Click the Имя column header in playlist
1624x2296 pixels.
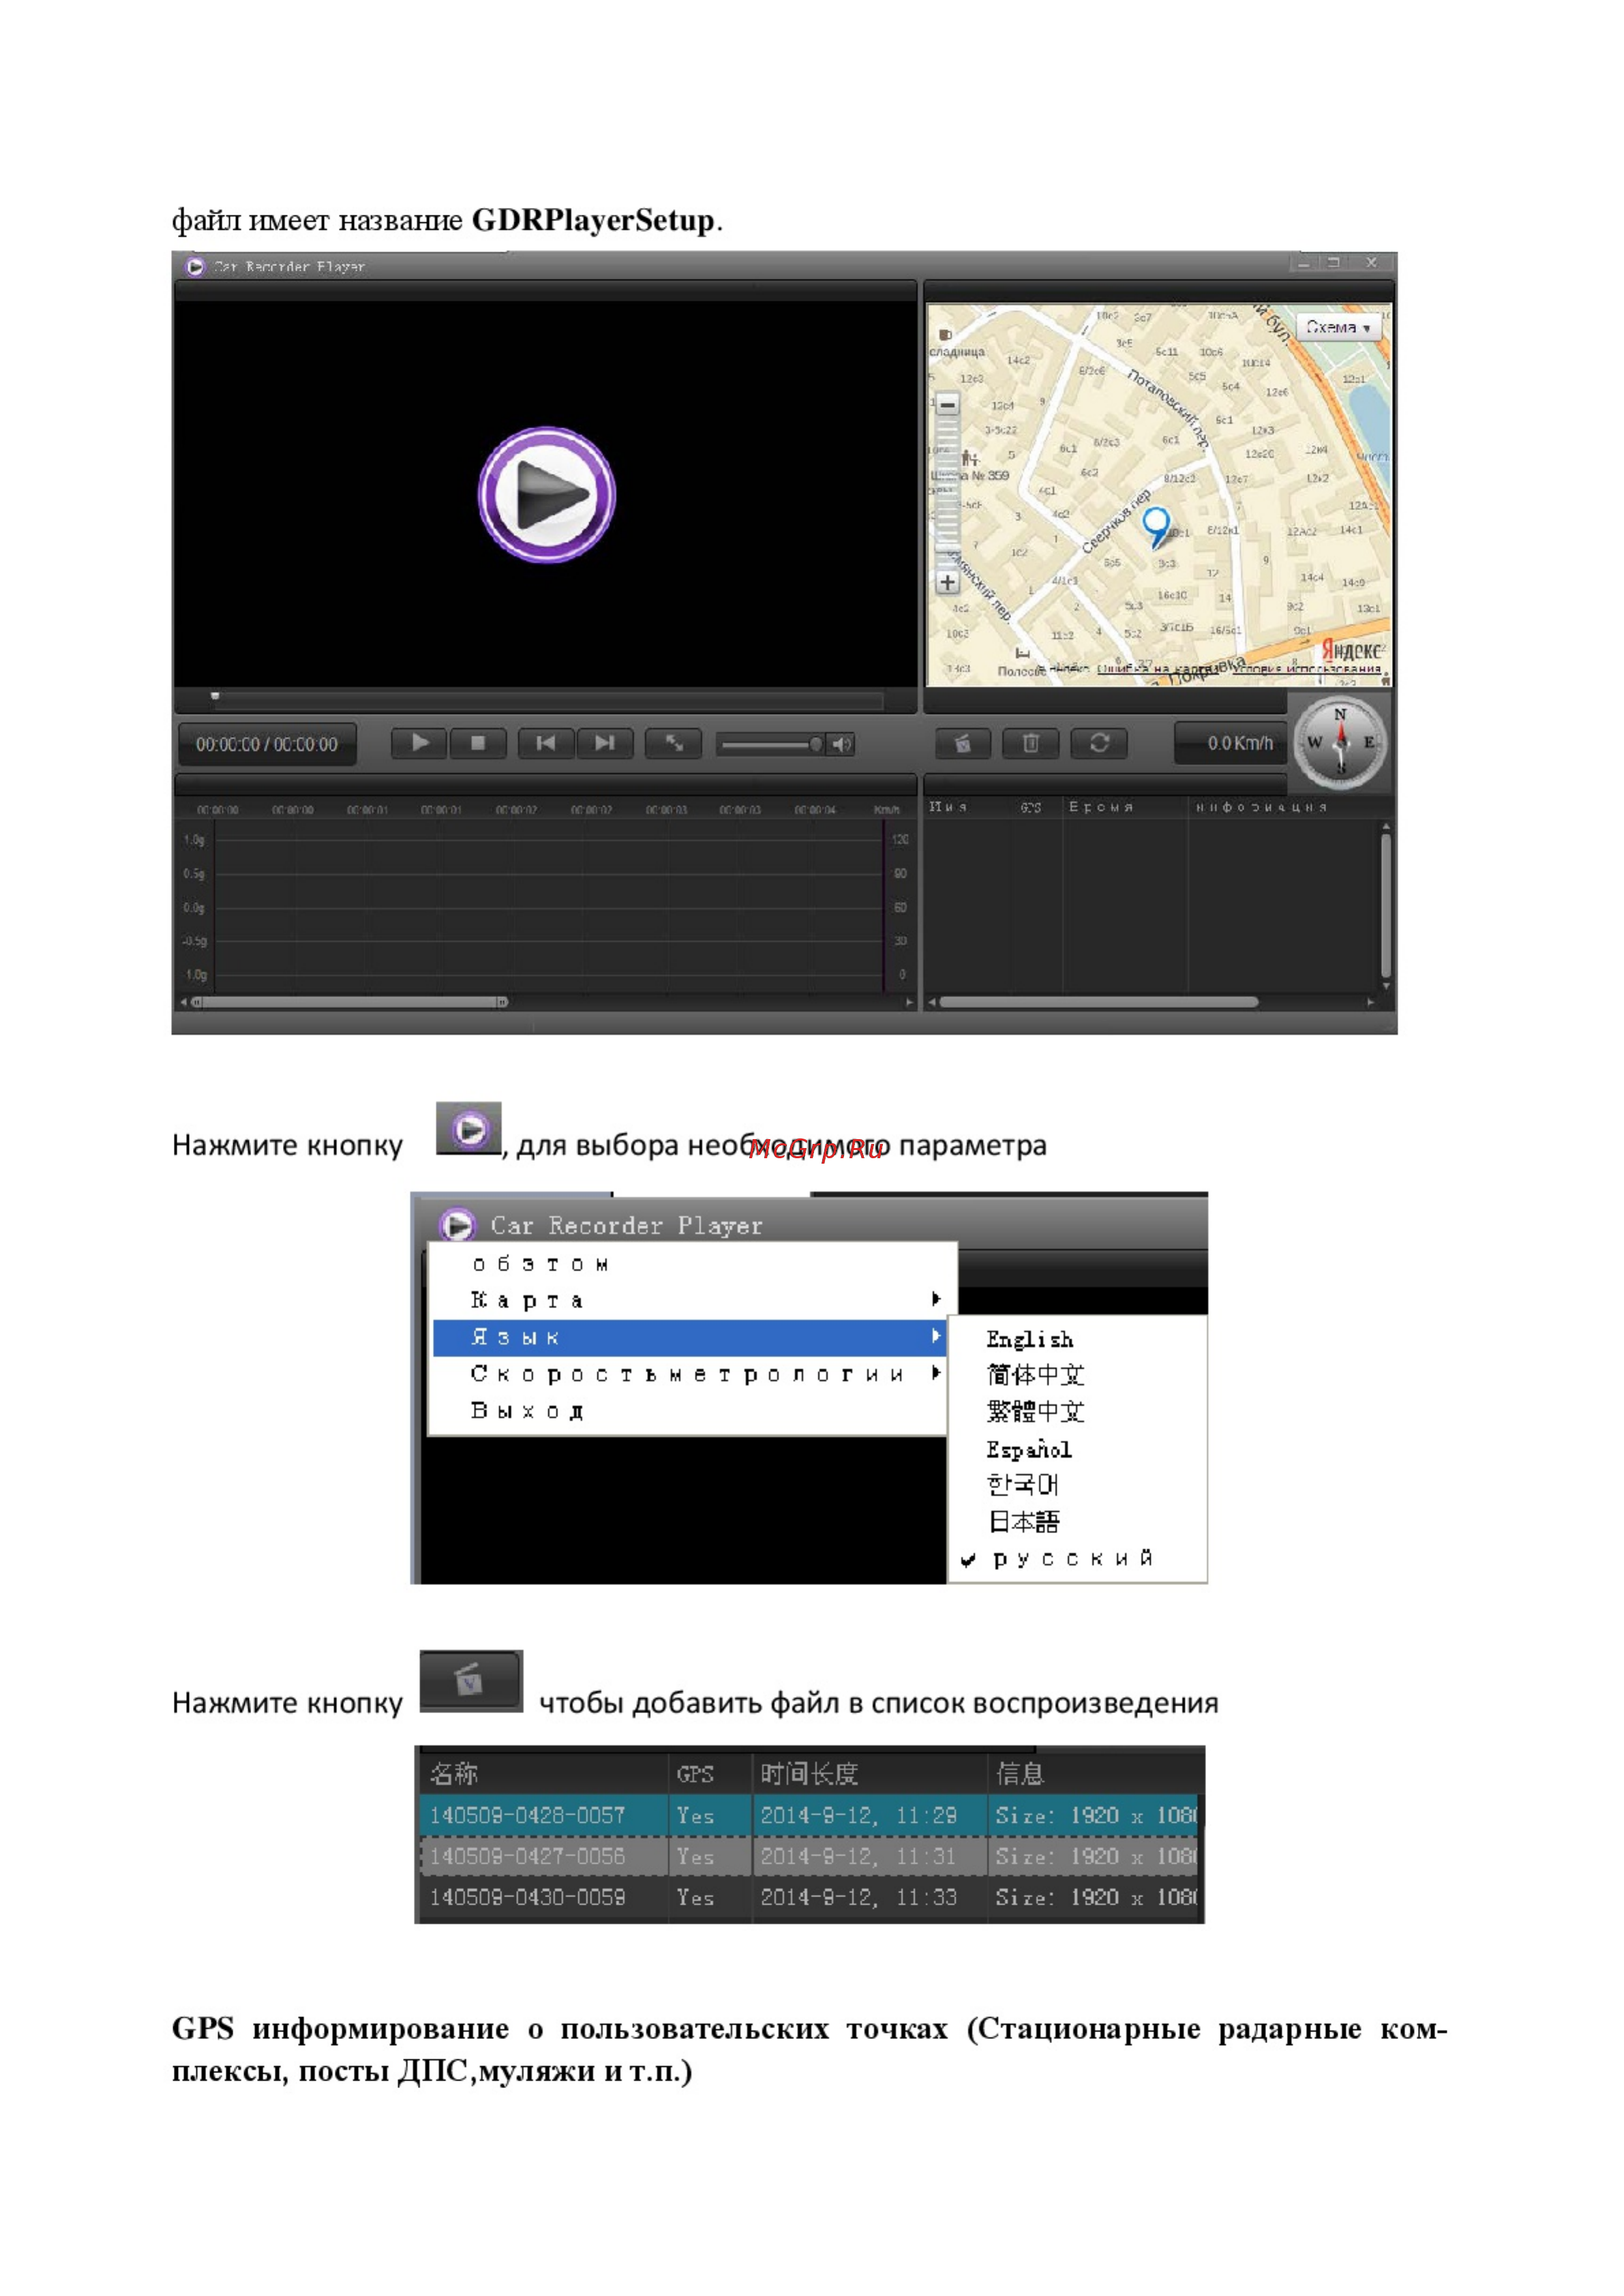[948, 807]
